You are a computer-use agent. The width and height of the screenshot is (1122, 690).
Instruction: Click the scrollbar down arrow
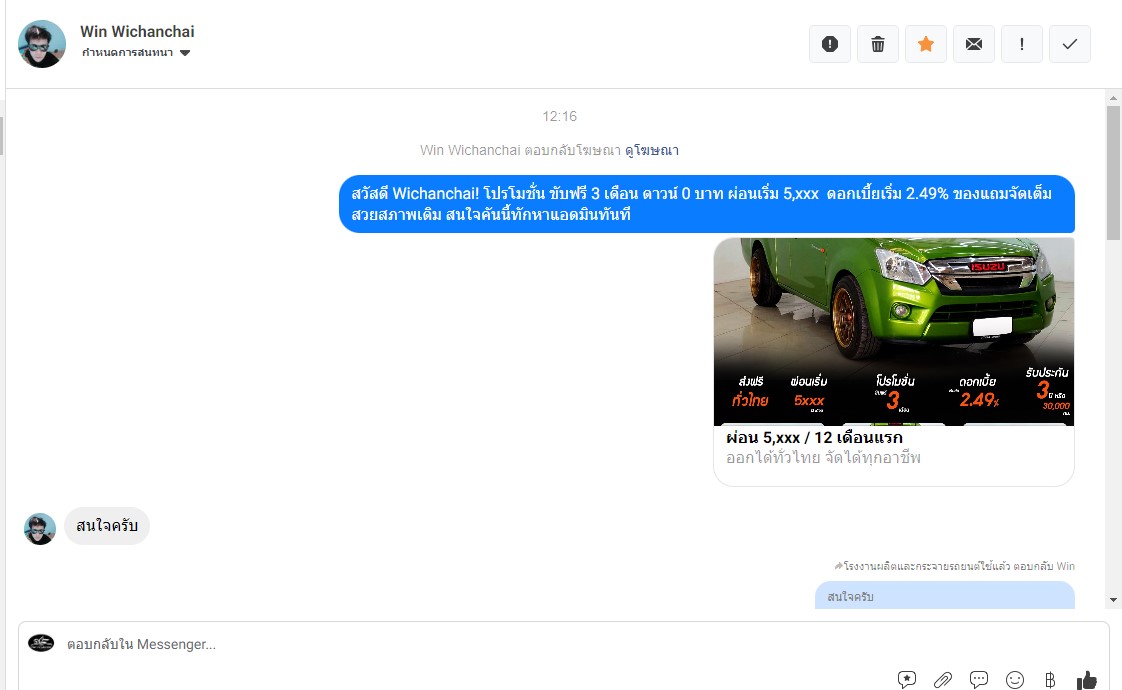(1113, 600)
